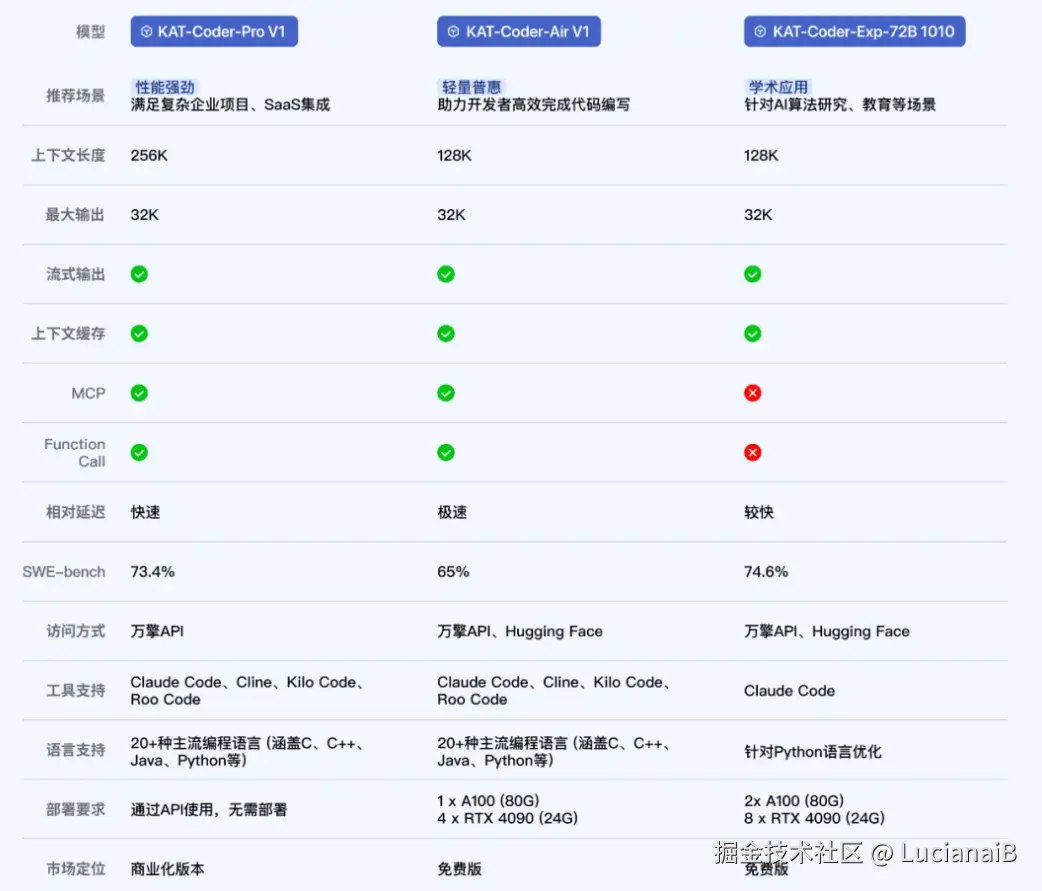Click 针对AI算法研究、教育等场景 description

point(840,104)
